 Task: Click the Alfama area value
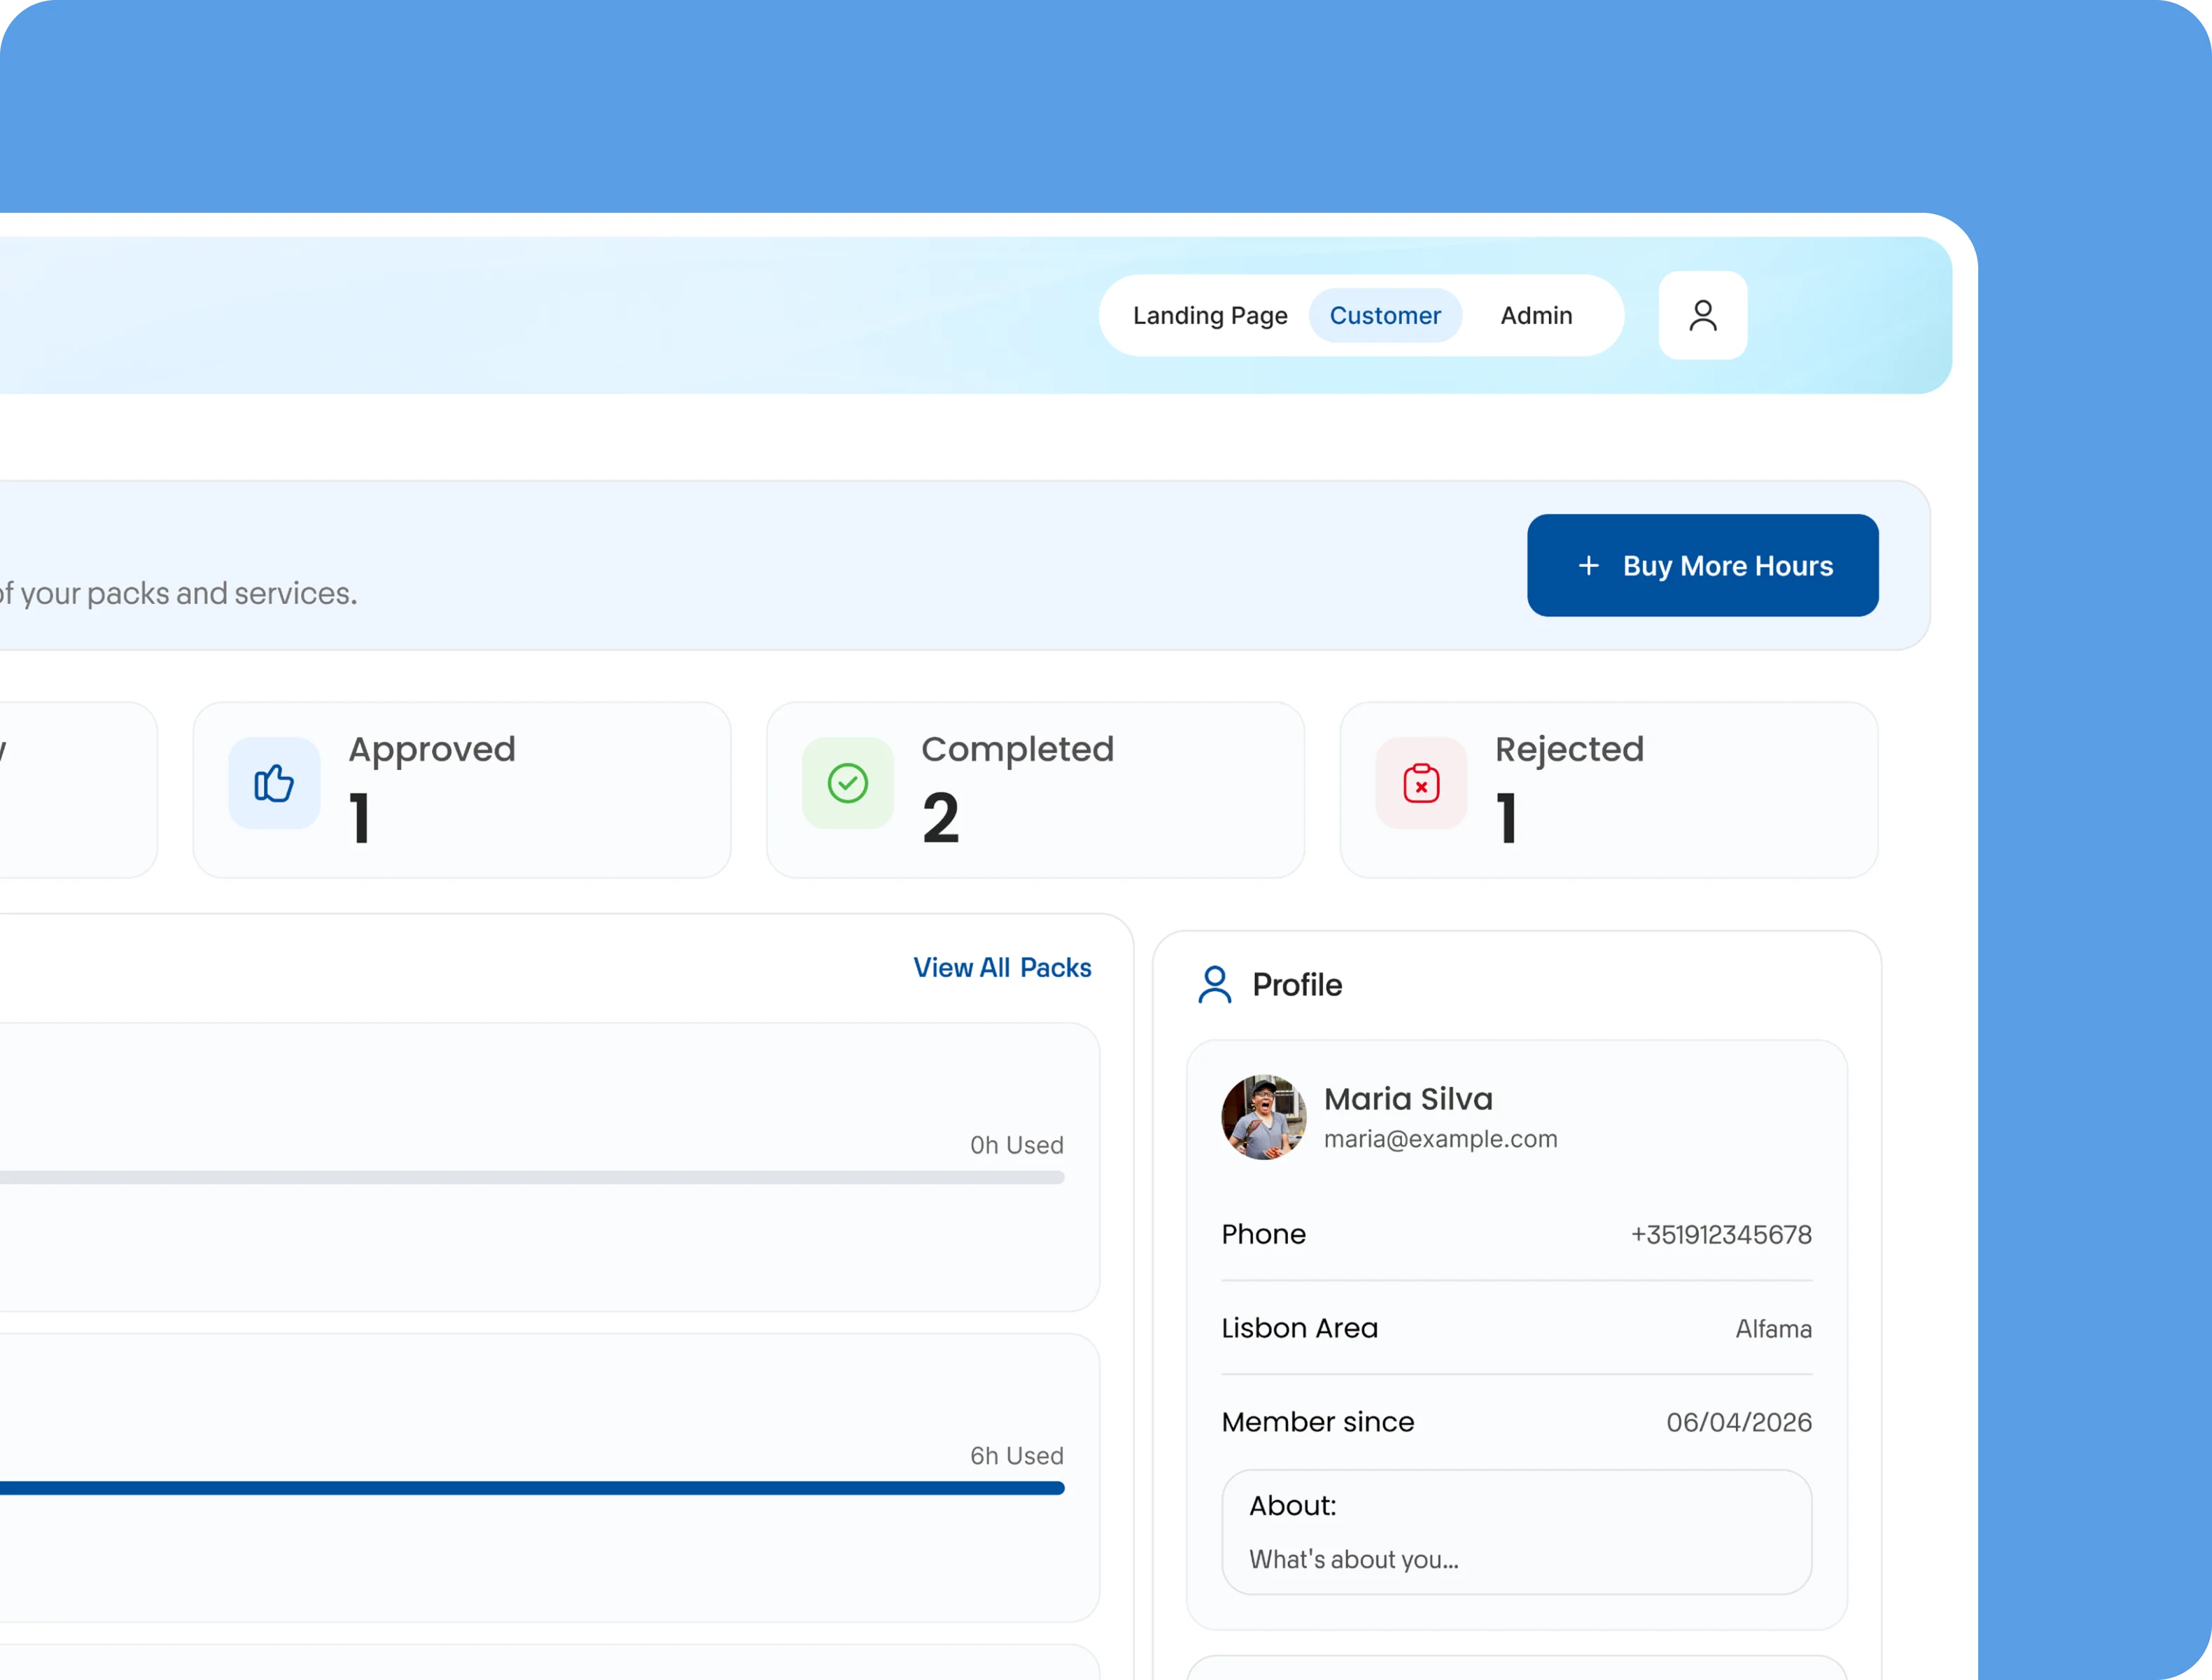pyautogui.click(x=1773, y=1328)
